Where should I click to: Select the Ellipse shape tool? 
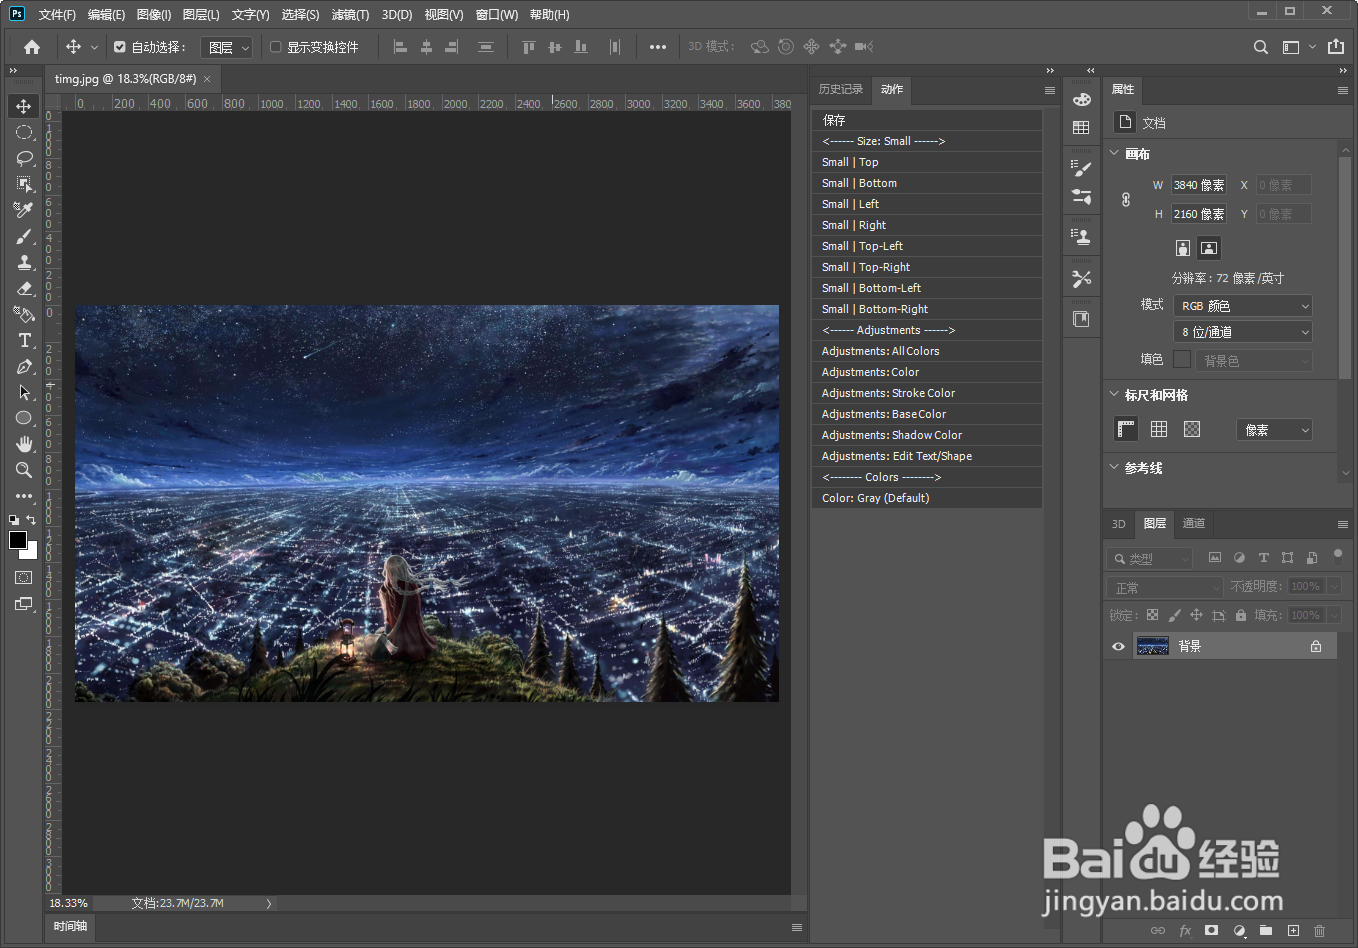[x=24, y=418]
